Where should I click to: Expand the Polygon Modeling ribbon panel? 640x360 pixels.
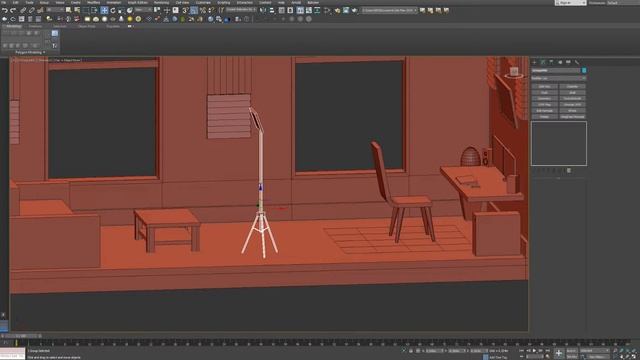click(30, 52)
